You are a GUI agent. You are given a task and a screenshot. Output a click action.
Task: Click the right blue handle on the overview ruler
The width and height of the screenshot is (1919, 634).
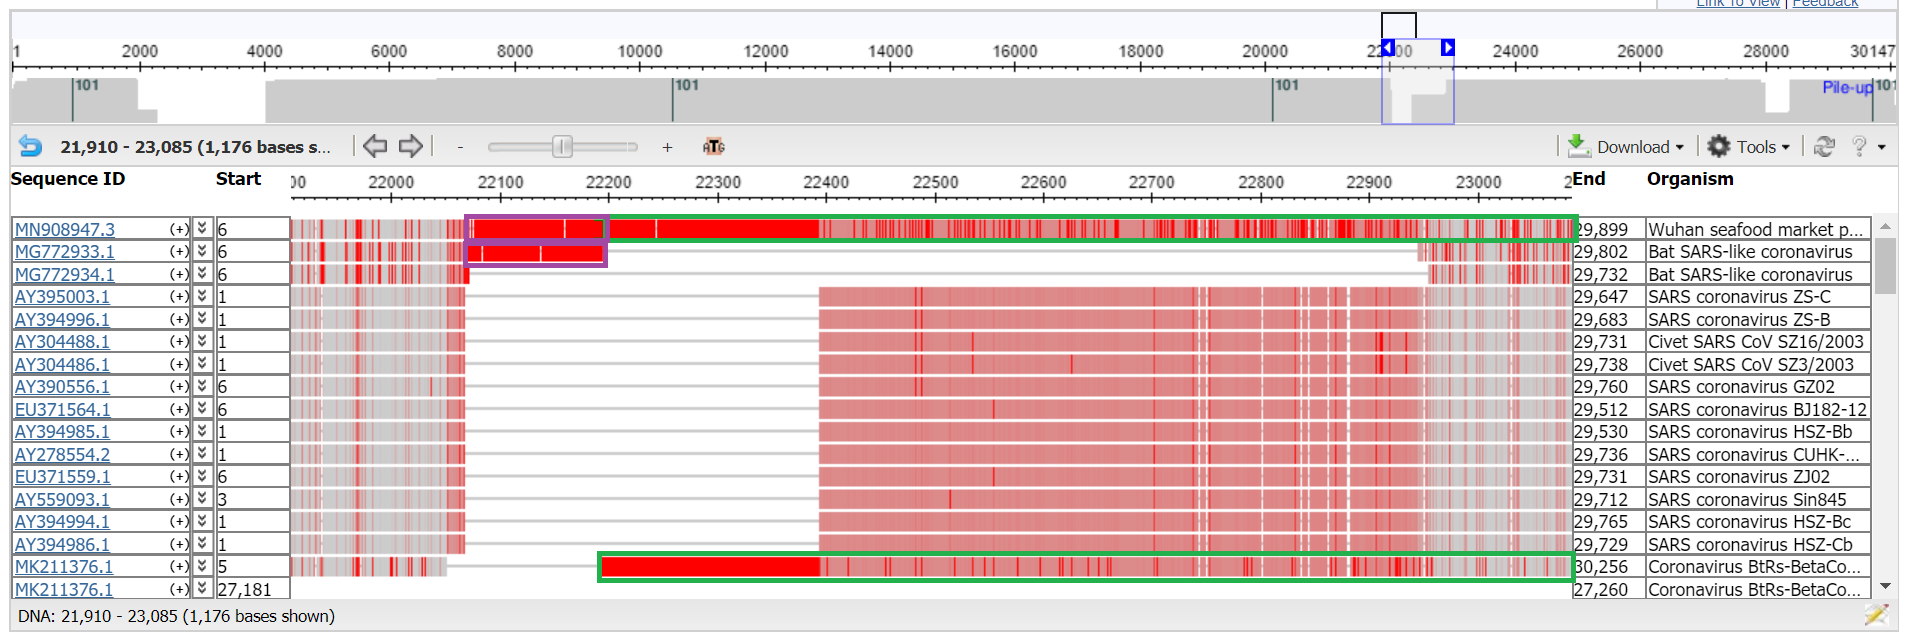coord(1447,47)
